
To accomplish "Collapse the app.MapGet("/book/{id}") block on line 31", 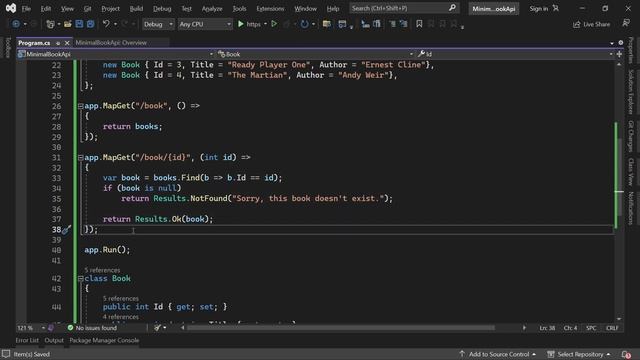I will pos(80,158).
